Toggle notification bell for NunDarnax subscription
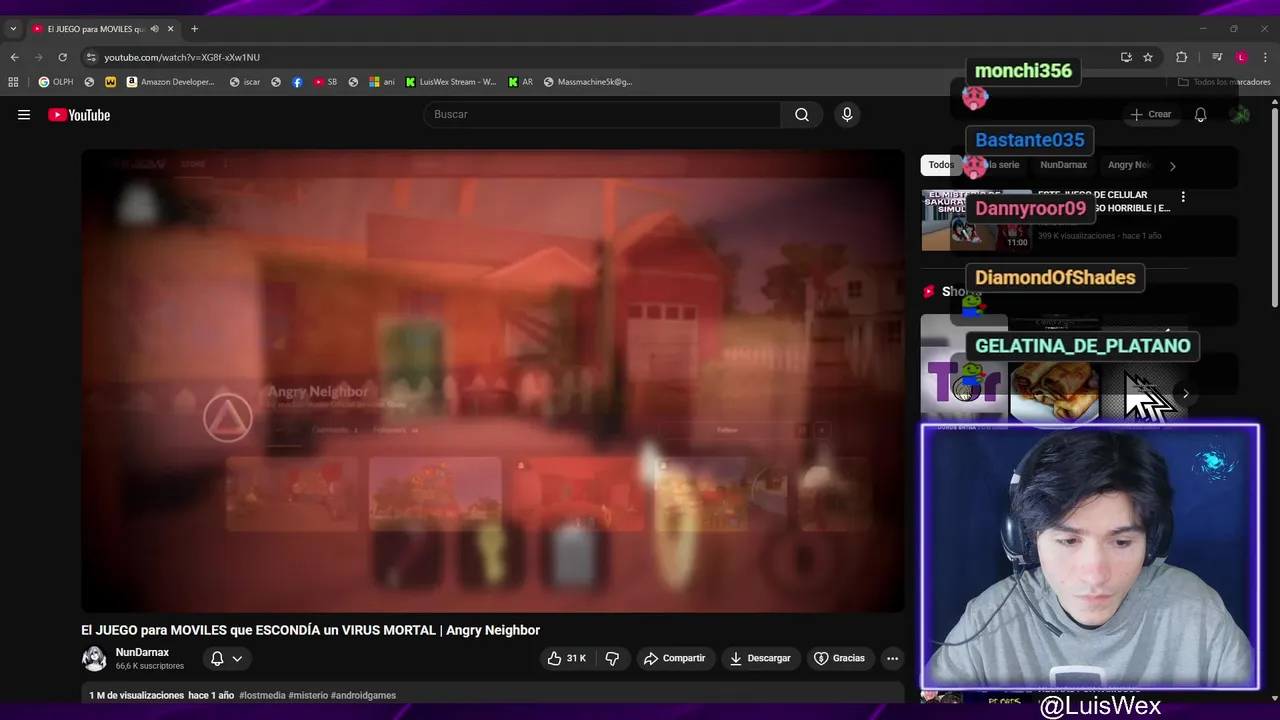This screenshot has width=1280, height=720. click(217, 658)
